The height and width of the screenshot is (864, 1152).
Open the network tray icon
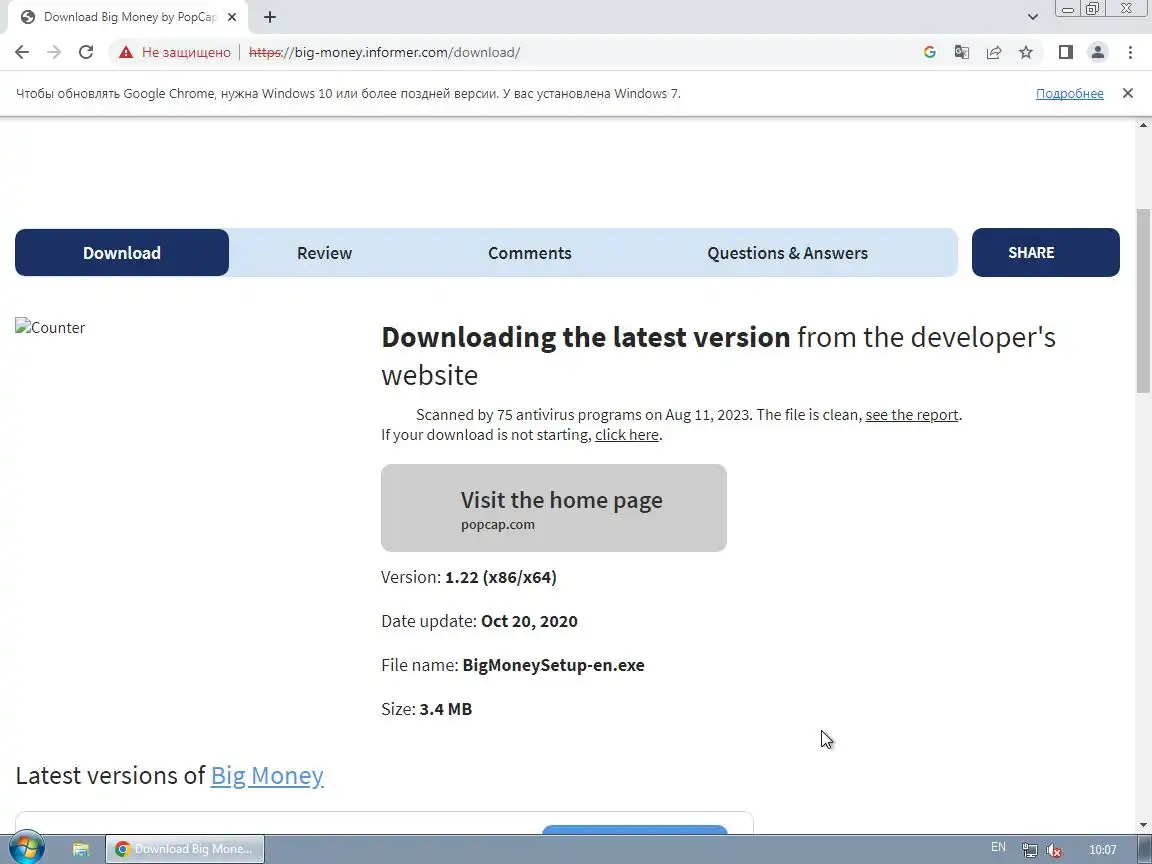coord(1029,850)
